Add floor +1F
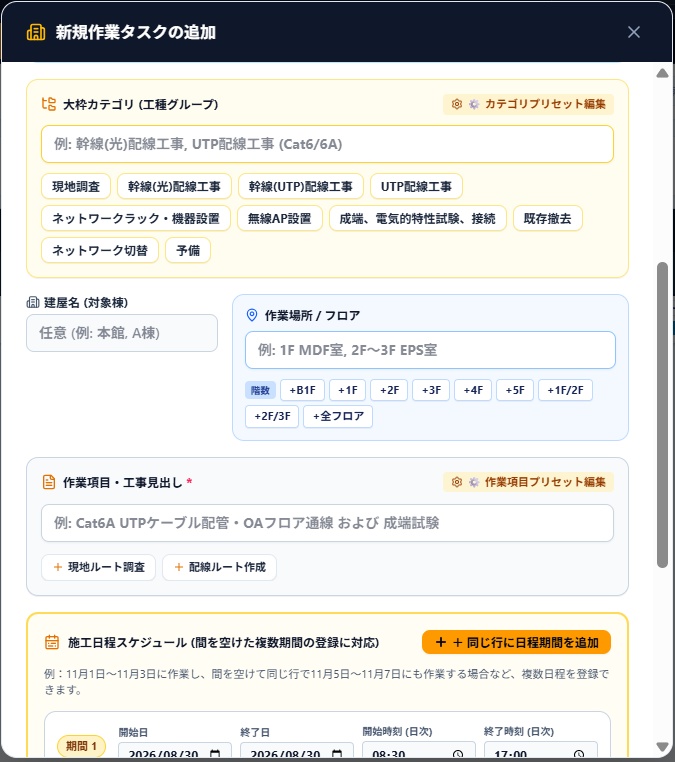This screenshot has width=675, height=762. coord(347,390)
